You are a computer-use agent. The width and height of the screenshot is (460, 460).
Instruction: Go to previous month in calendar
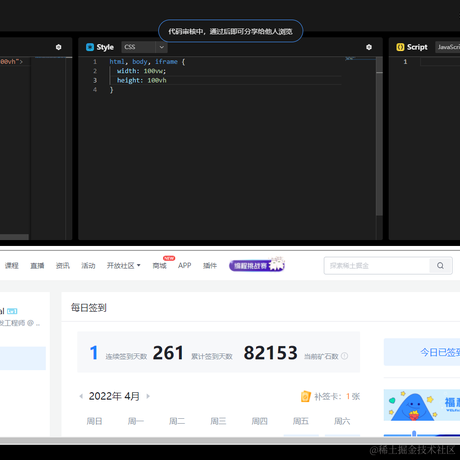pos(81,396)
